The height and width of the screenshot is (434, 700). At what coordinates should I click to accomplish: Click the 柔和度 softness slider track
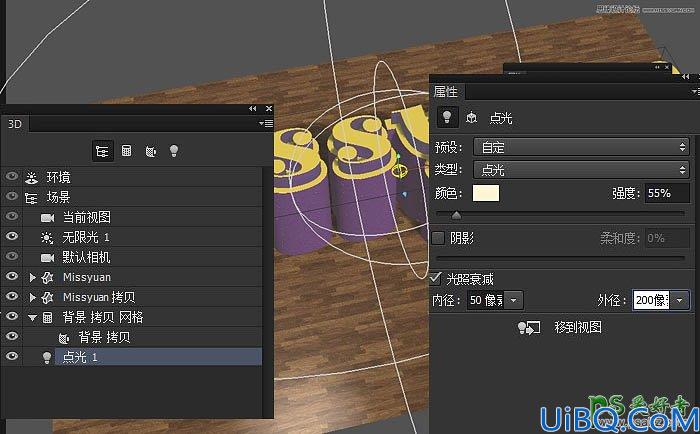(x=560, y=258)
